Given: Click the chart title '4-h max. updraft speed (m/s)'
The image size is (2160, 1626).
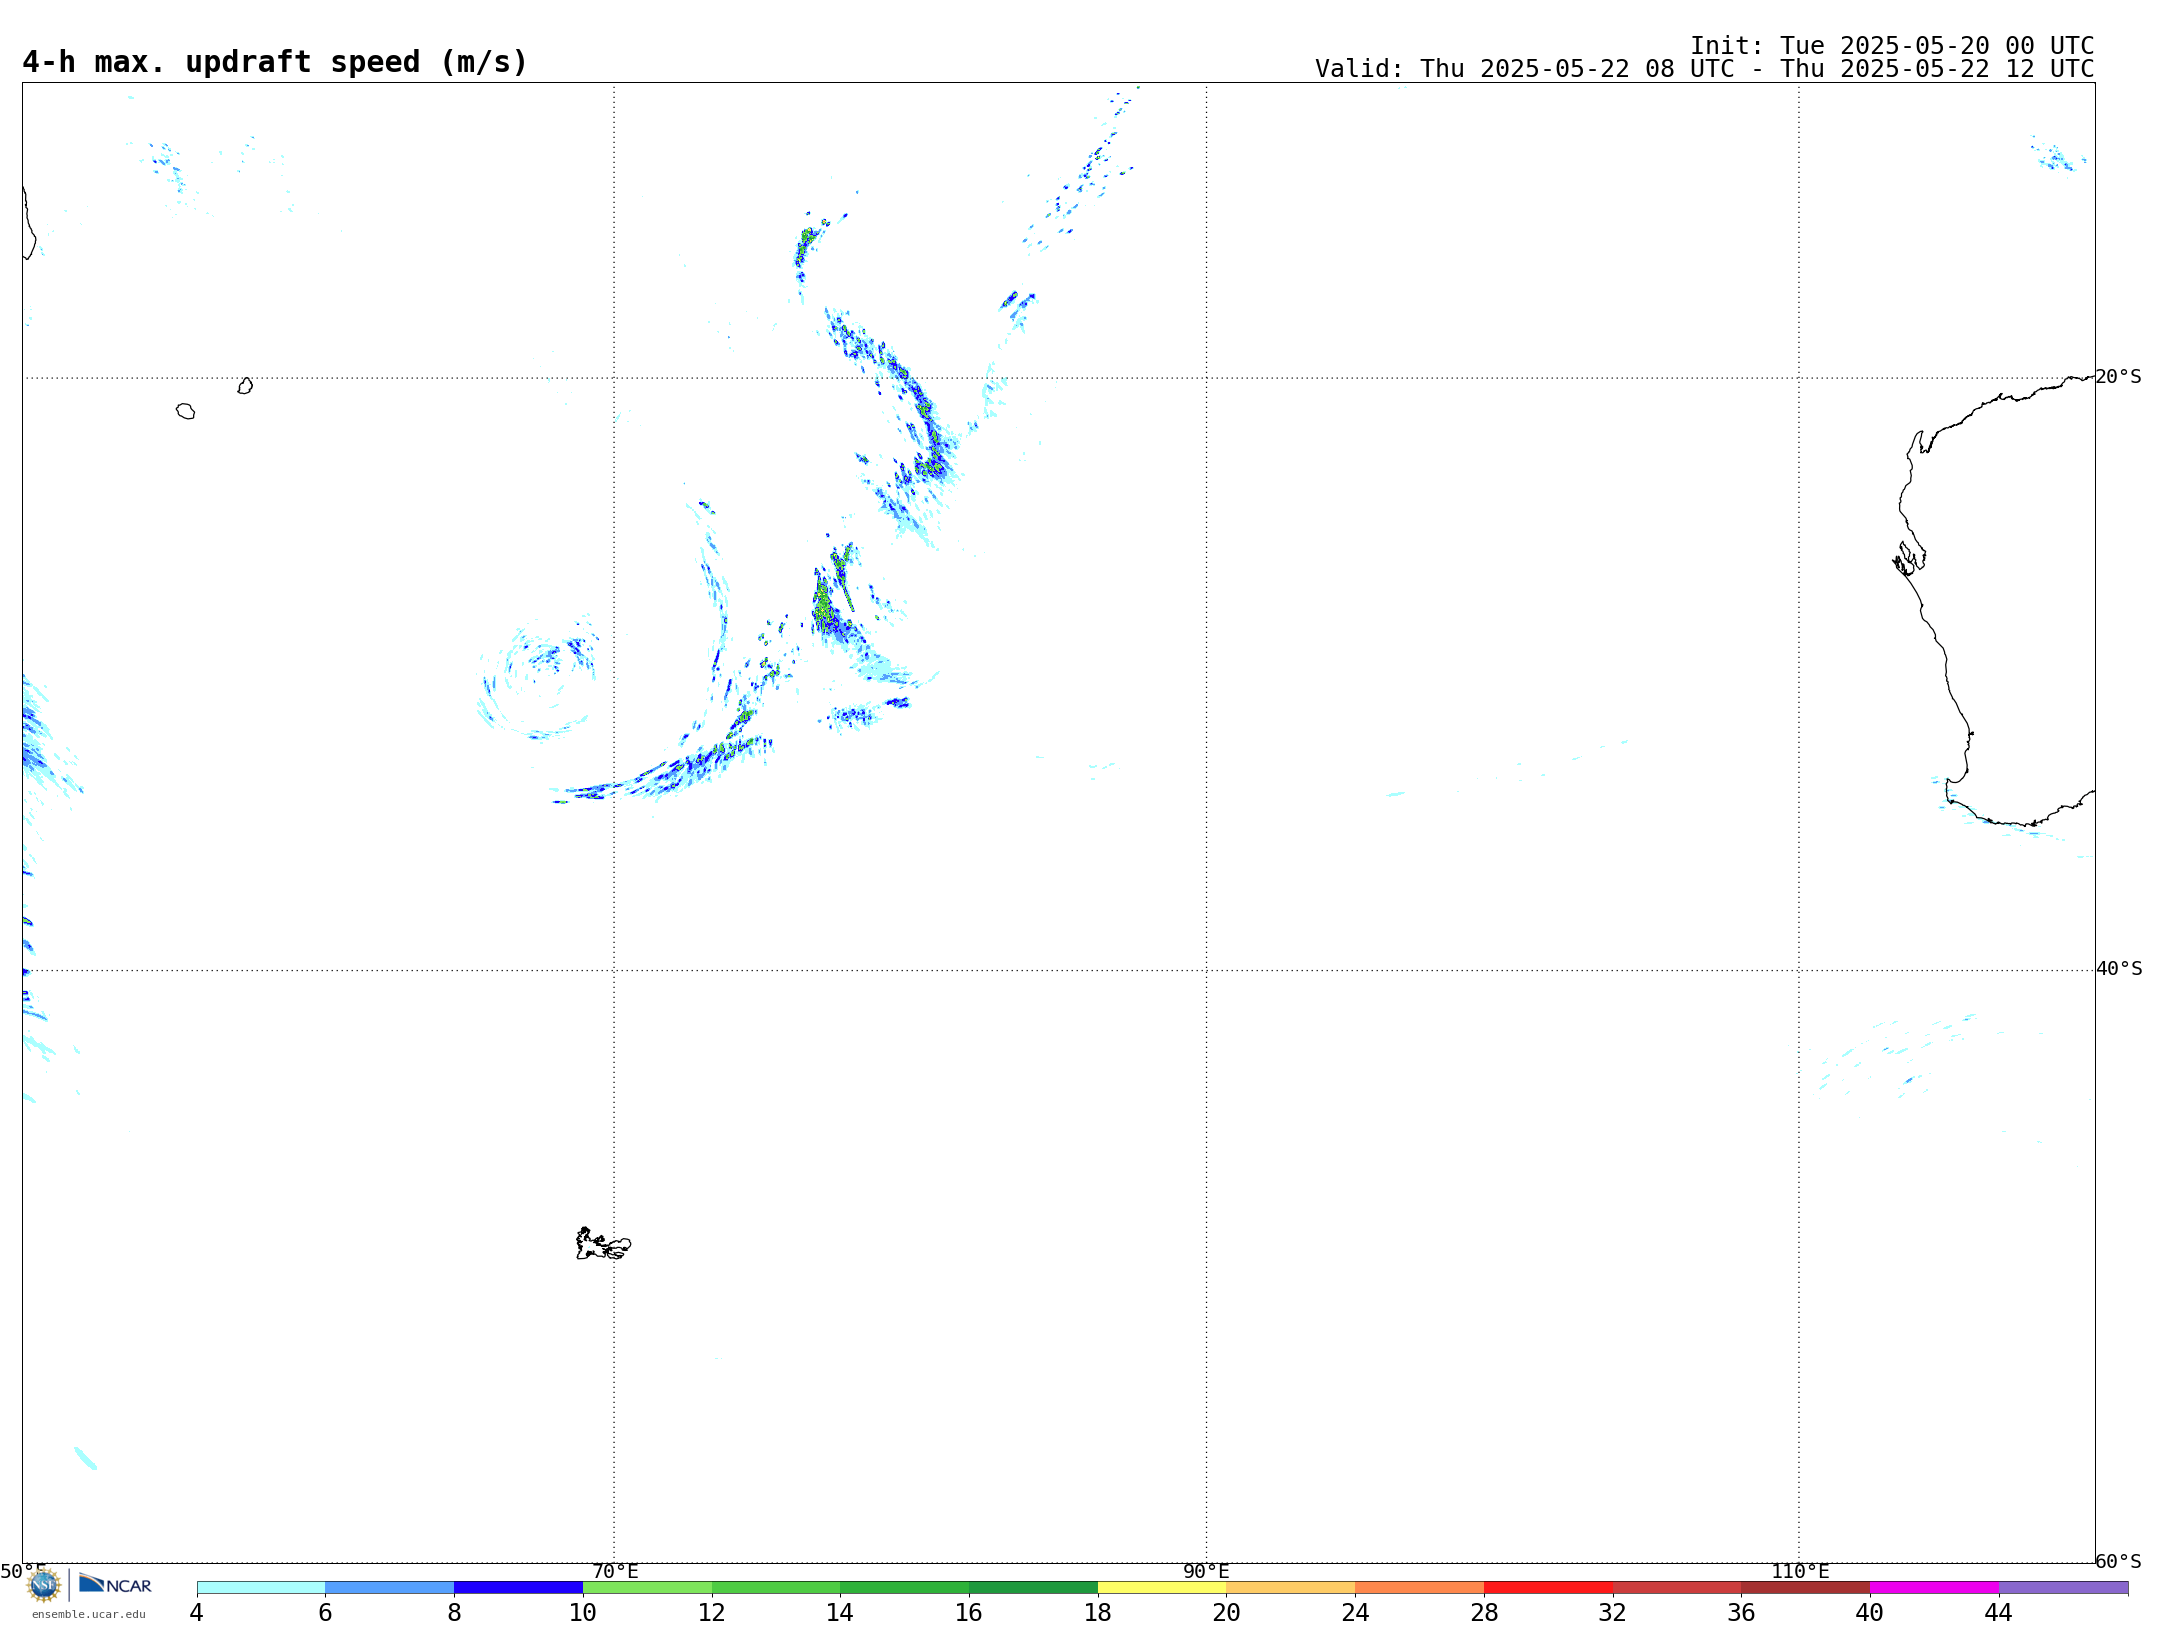Looking at the screenshot, I should 275,62.
